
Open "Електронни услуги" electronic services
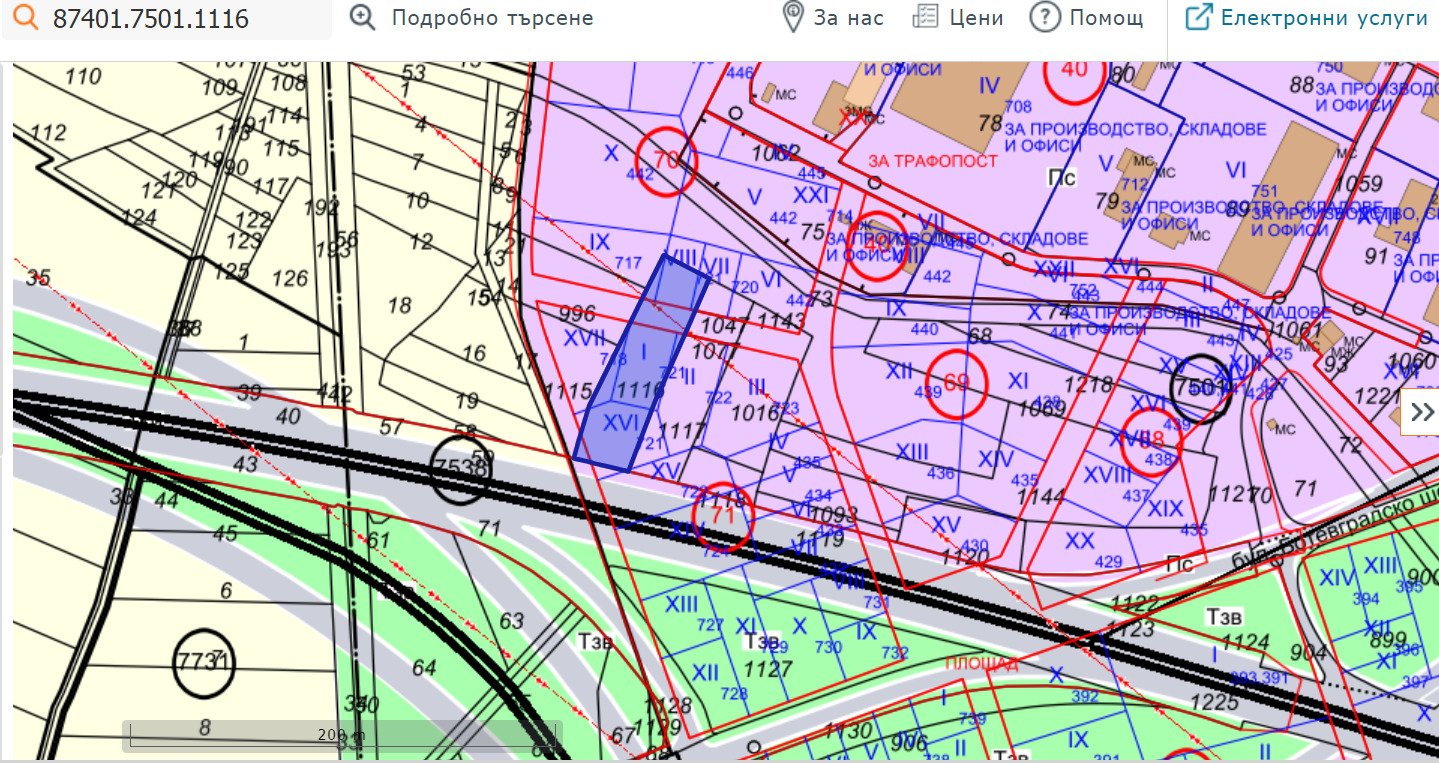coord(1324,18)
